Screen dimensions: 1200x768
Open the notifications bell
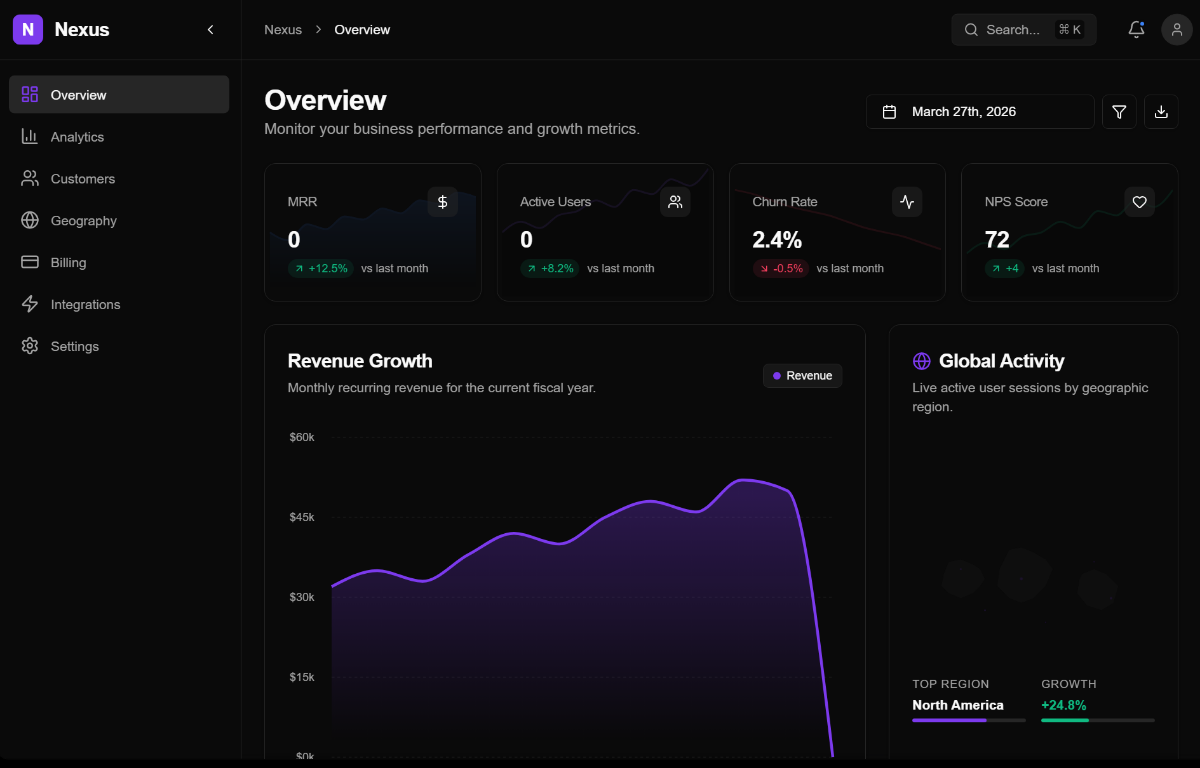1136,29
